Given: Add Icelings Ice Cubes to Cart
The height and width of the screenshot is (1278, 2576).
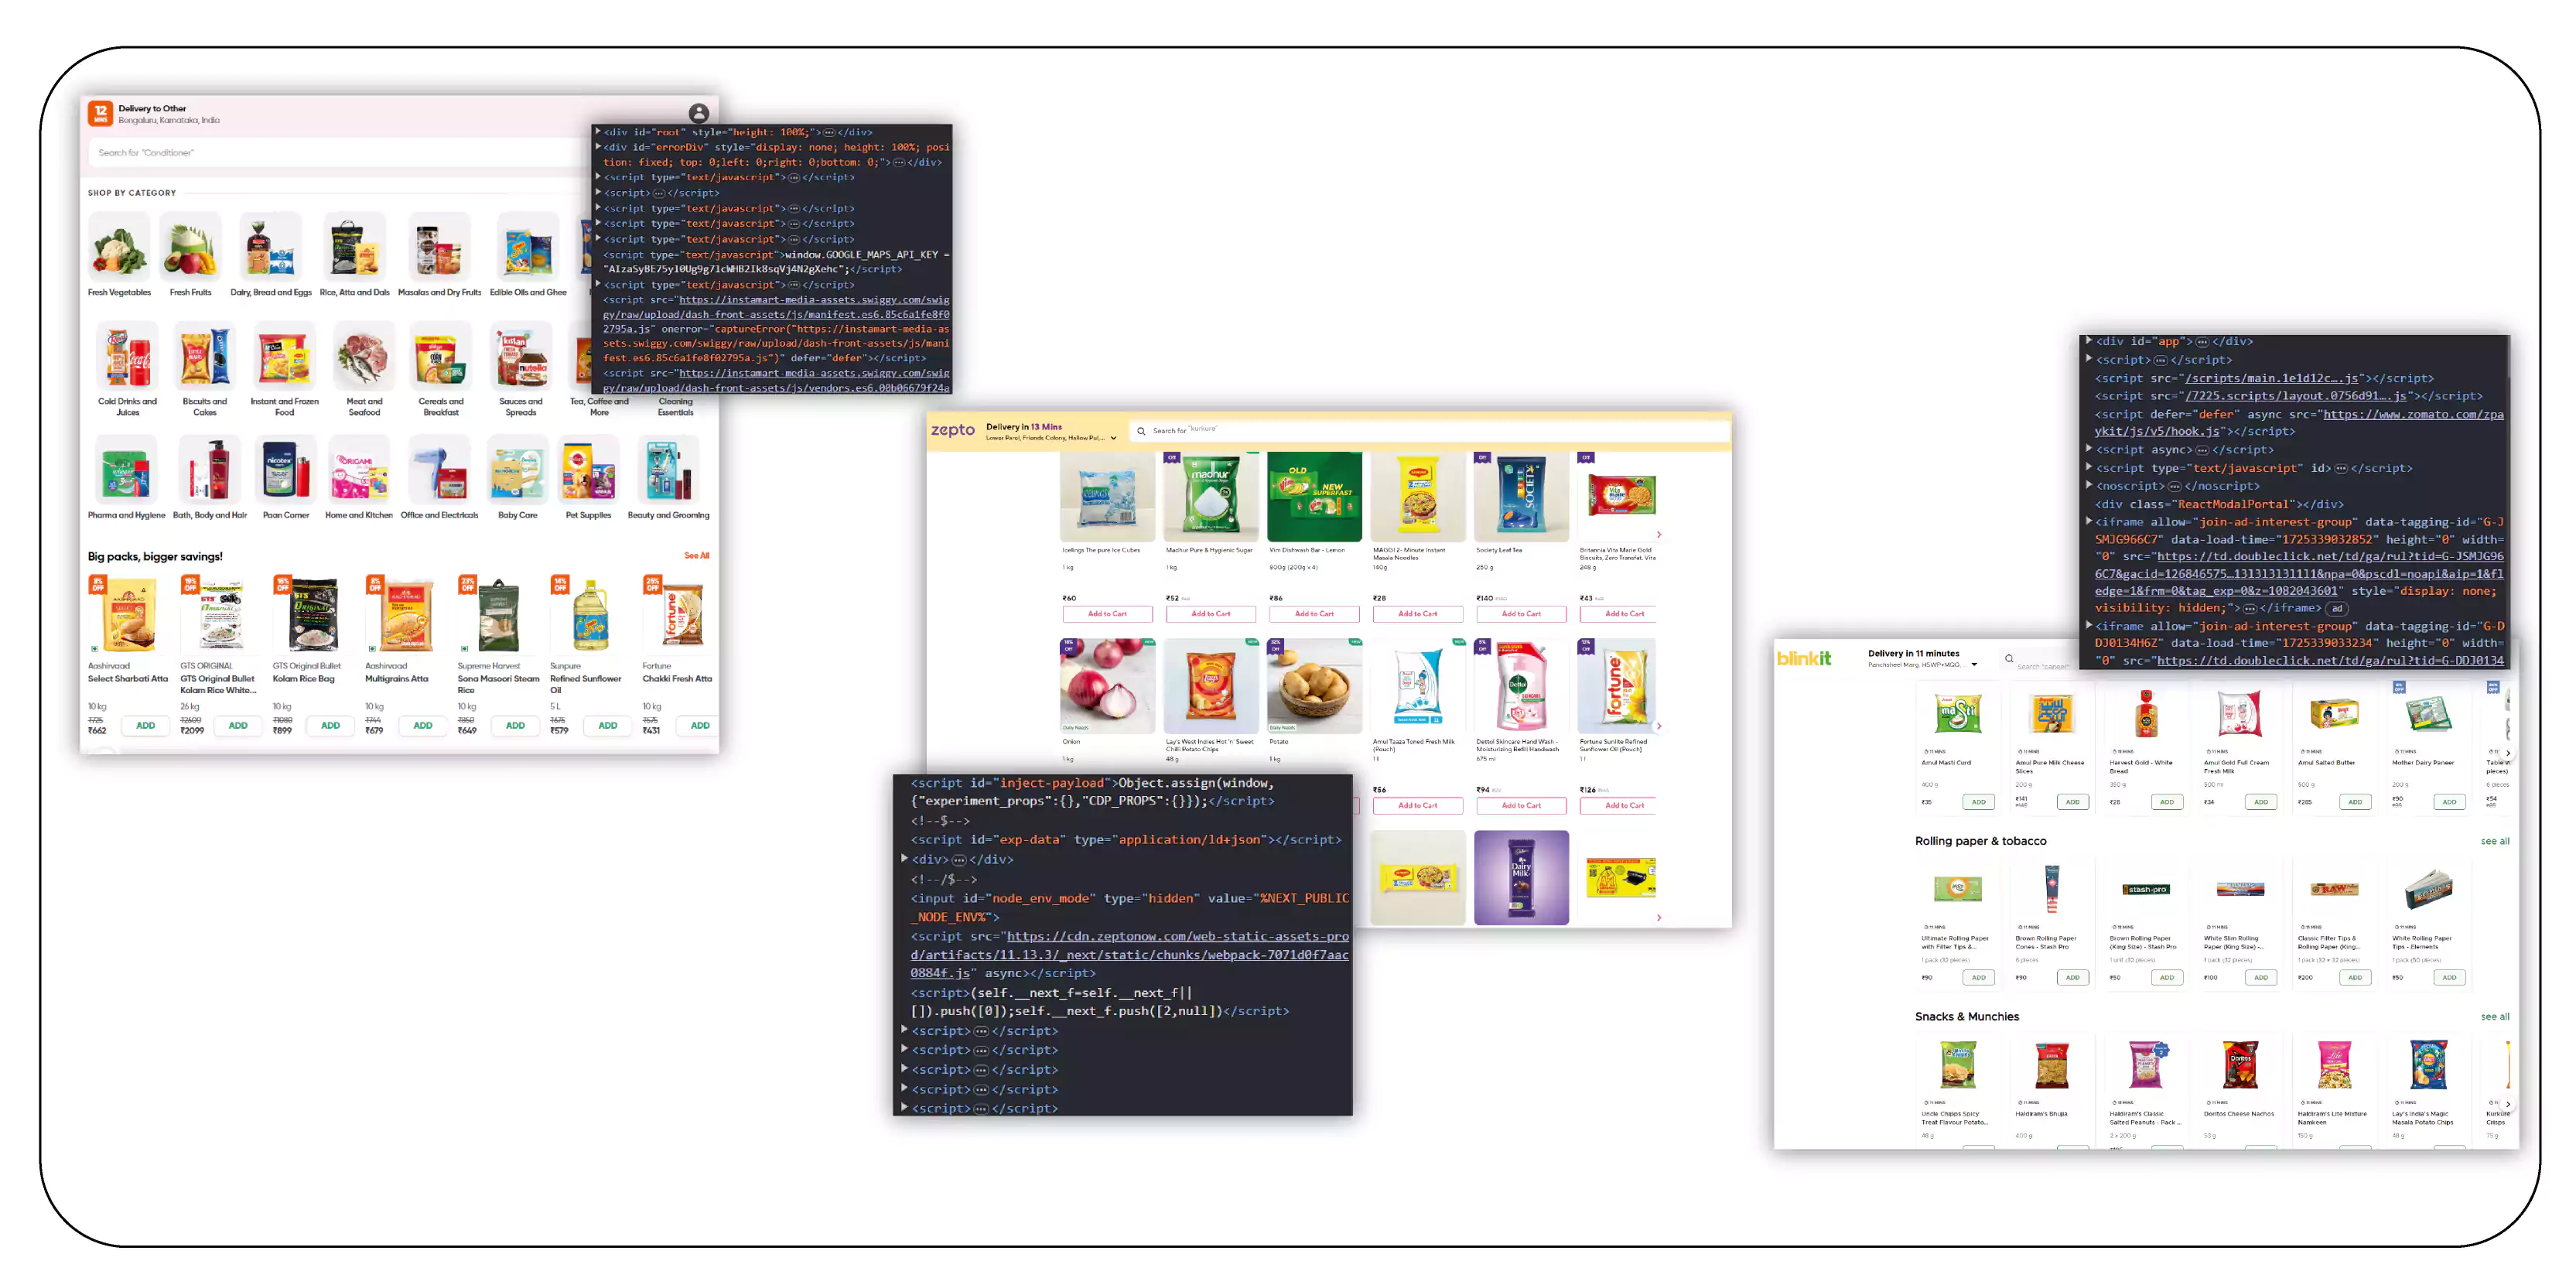Looking at the screenshot, I should tap(1107, 614).
